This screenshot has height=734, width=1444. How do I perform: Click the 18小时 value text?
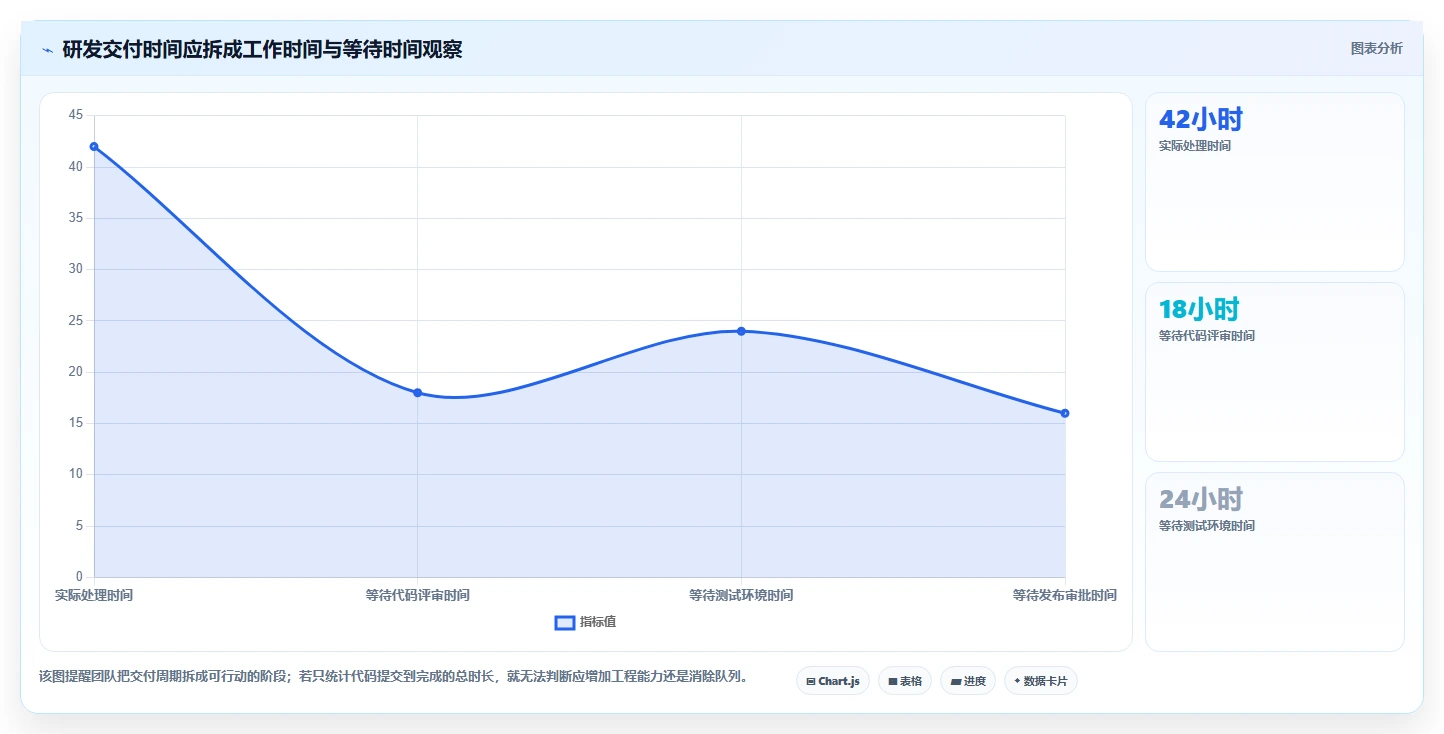1199,310
